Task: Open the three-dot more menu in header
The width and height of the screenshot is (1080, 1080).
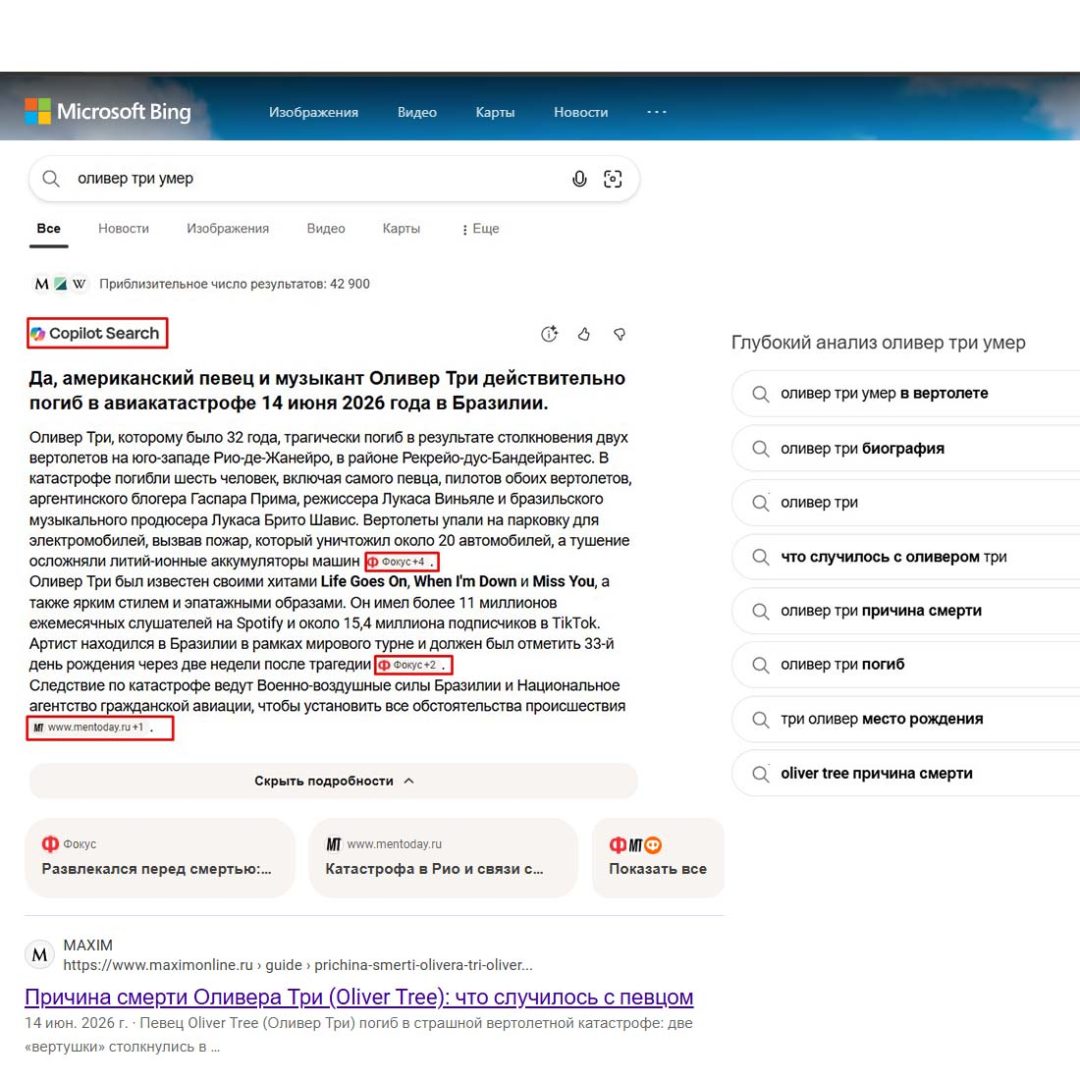Action: pos(656,112)
